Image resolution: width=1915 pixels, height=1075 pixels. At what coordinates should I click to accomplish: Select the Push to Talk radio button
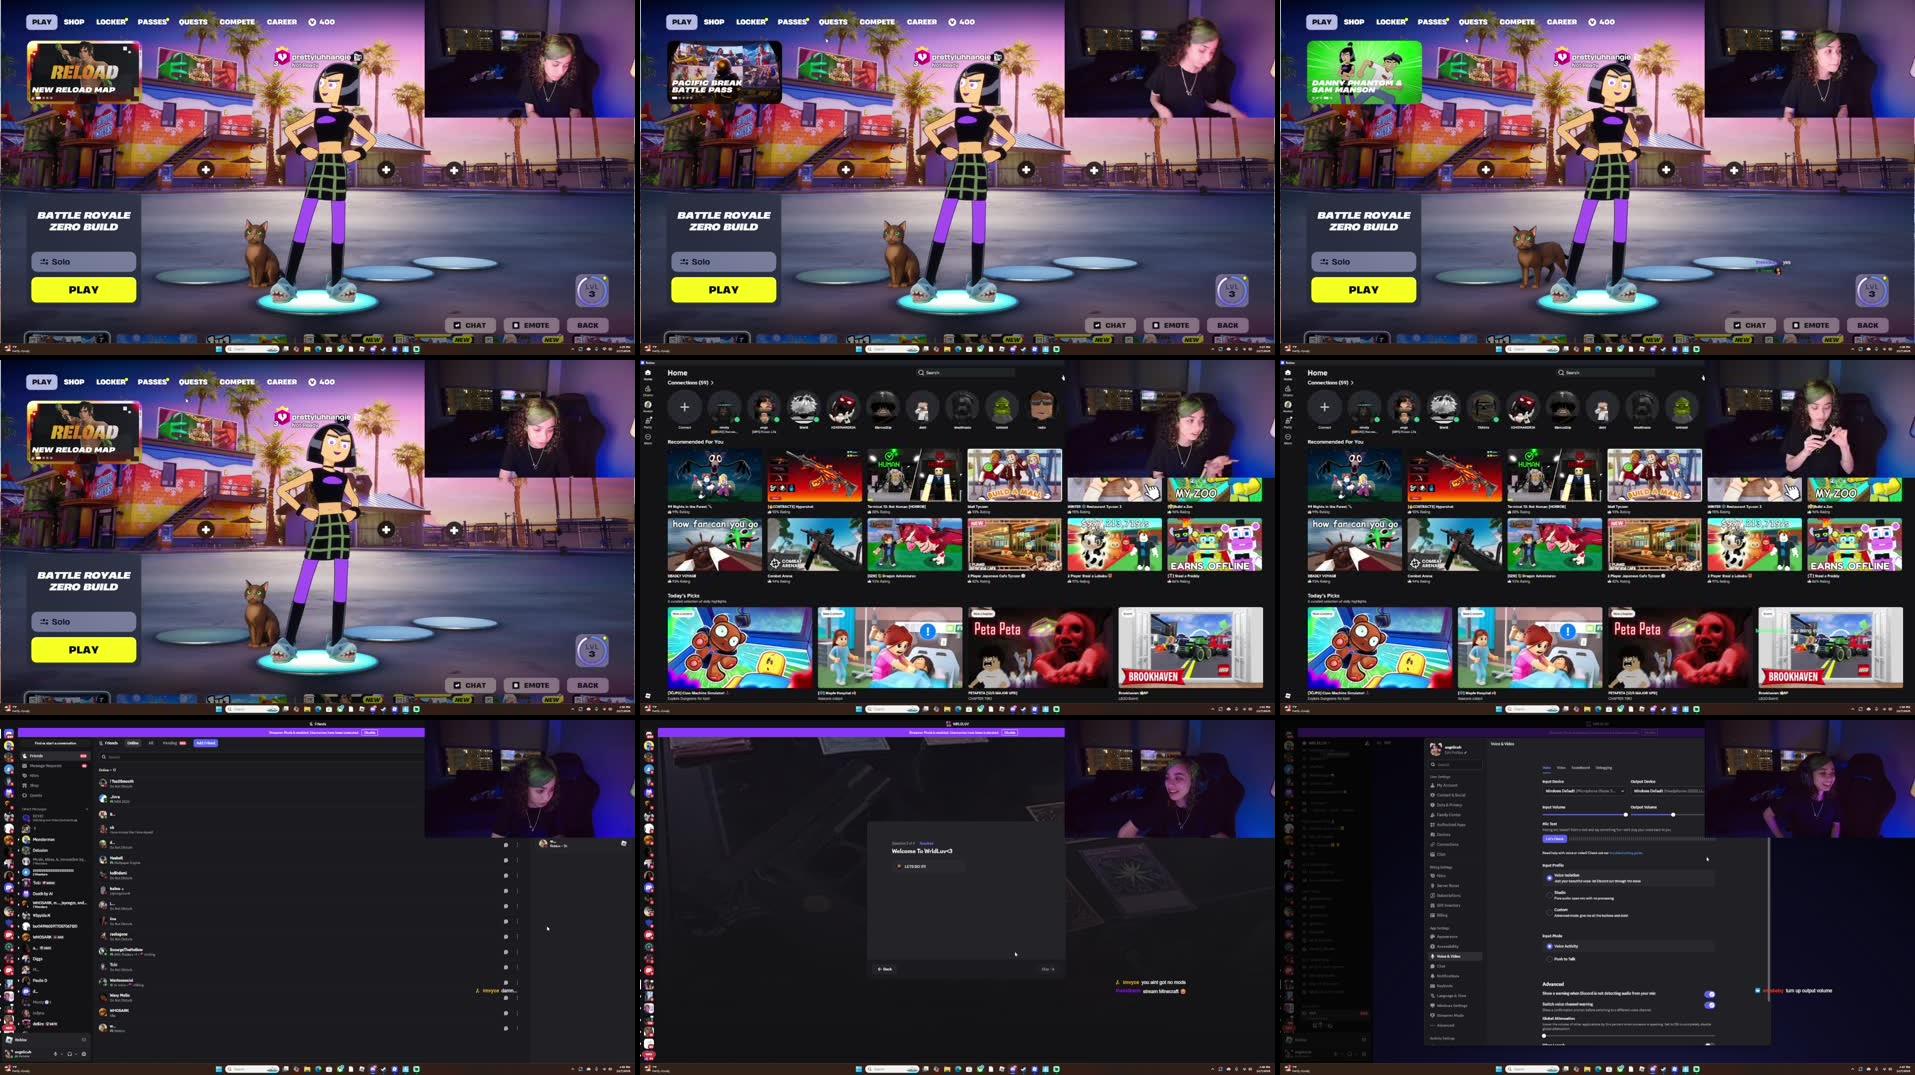click(1550, 959)
